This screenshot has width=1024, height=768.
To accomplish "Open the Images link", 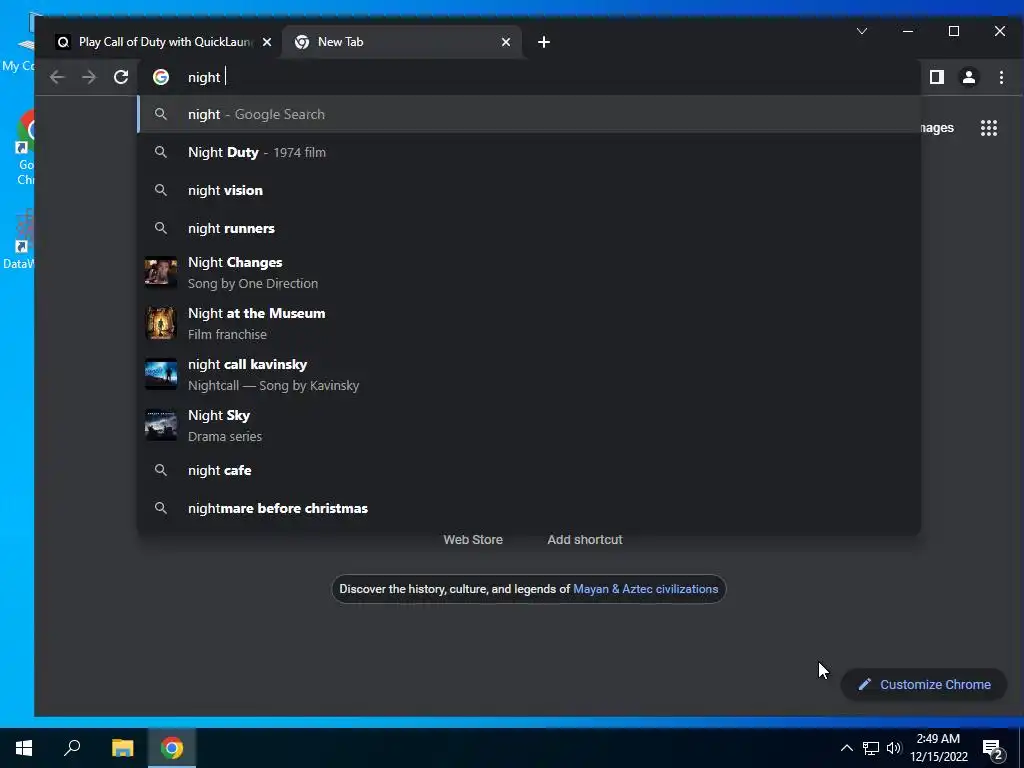I will (938, 128).
